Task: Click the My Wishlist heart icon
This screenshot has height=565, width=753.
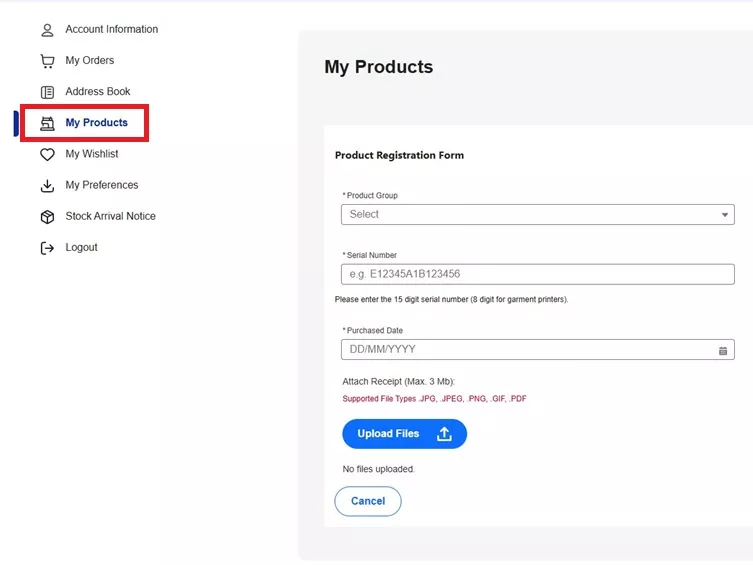Action: pyautogui.click(x=47, y=155)
